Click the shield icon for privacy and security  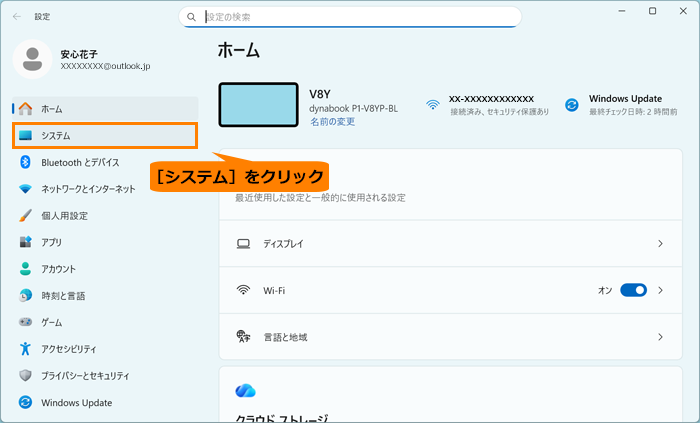point(25,375)
